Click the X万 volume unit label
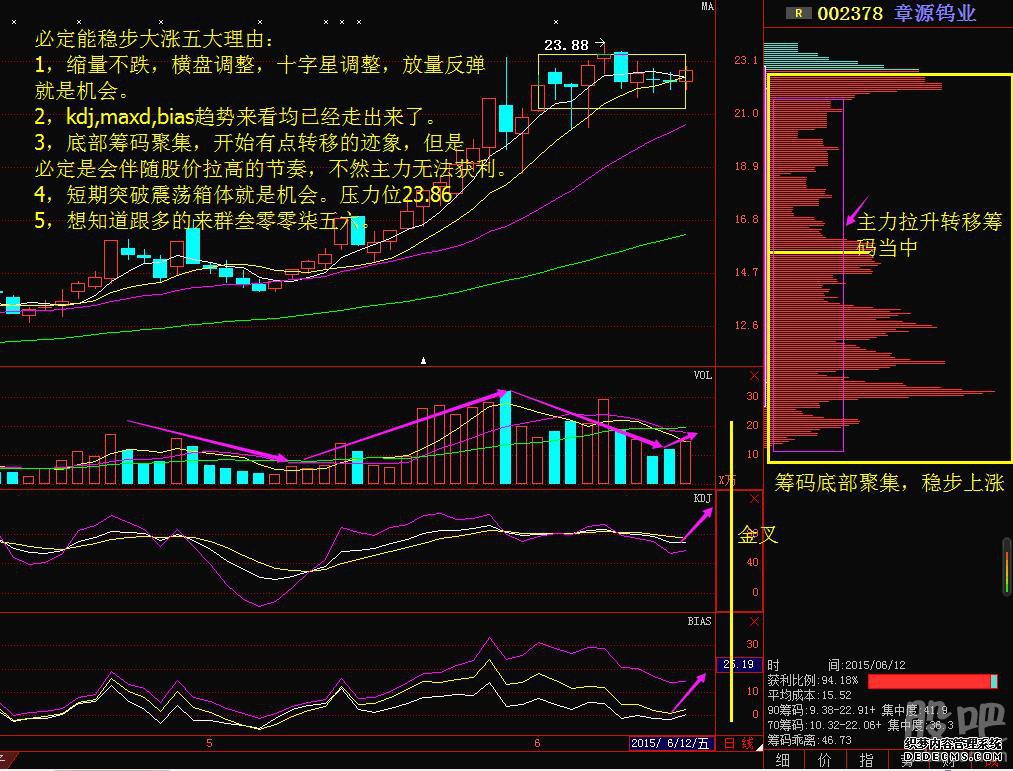This screenshot has height=771, width=1013. click(727, 480)
